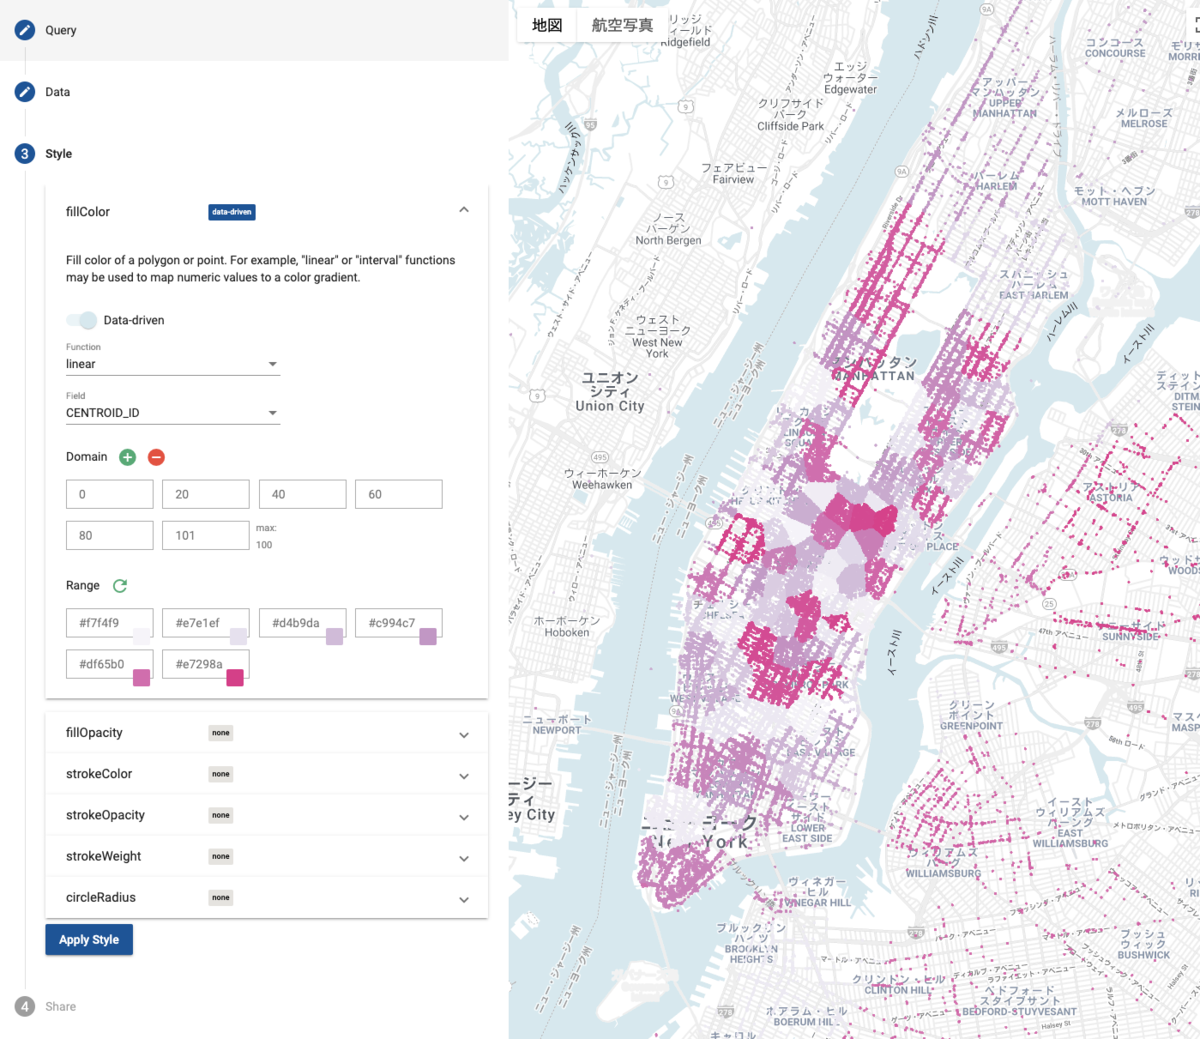
Task: Go to the Share step
Action: point(60,1006)
